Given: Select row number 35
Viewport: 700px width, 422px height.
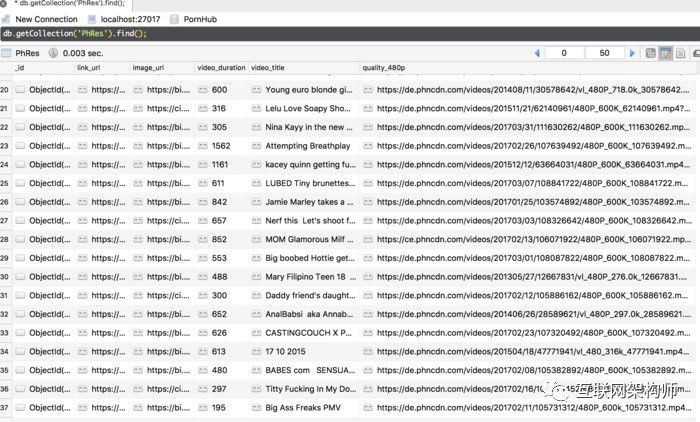Looking at the screenshot, I should (x=4, y=371).
